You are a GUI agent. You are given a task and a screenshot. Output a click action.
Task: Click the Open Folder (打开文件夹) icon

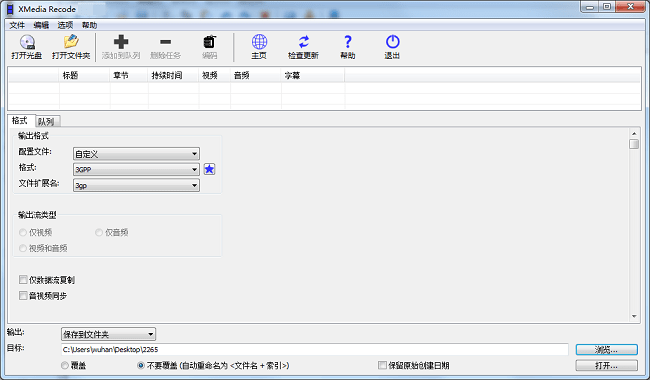pos(71,42)
